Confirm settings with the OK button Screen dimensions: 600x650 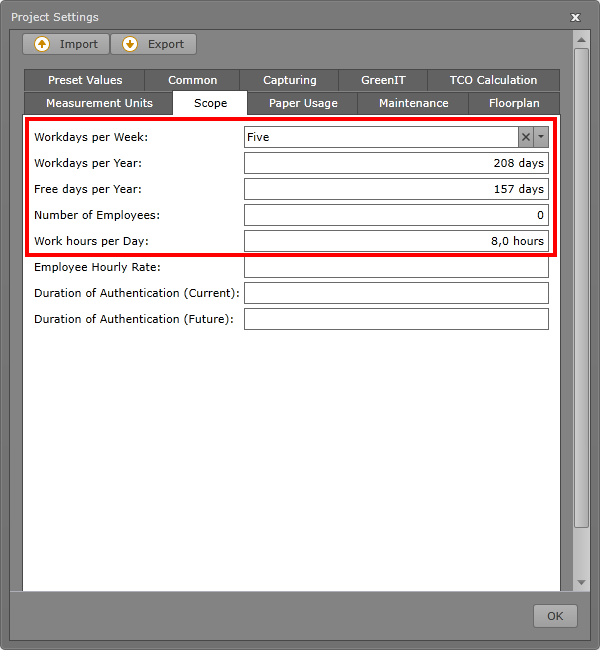point(555,616)
